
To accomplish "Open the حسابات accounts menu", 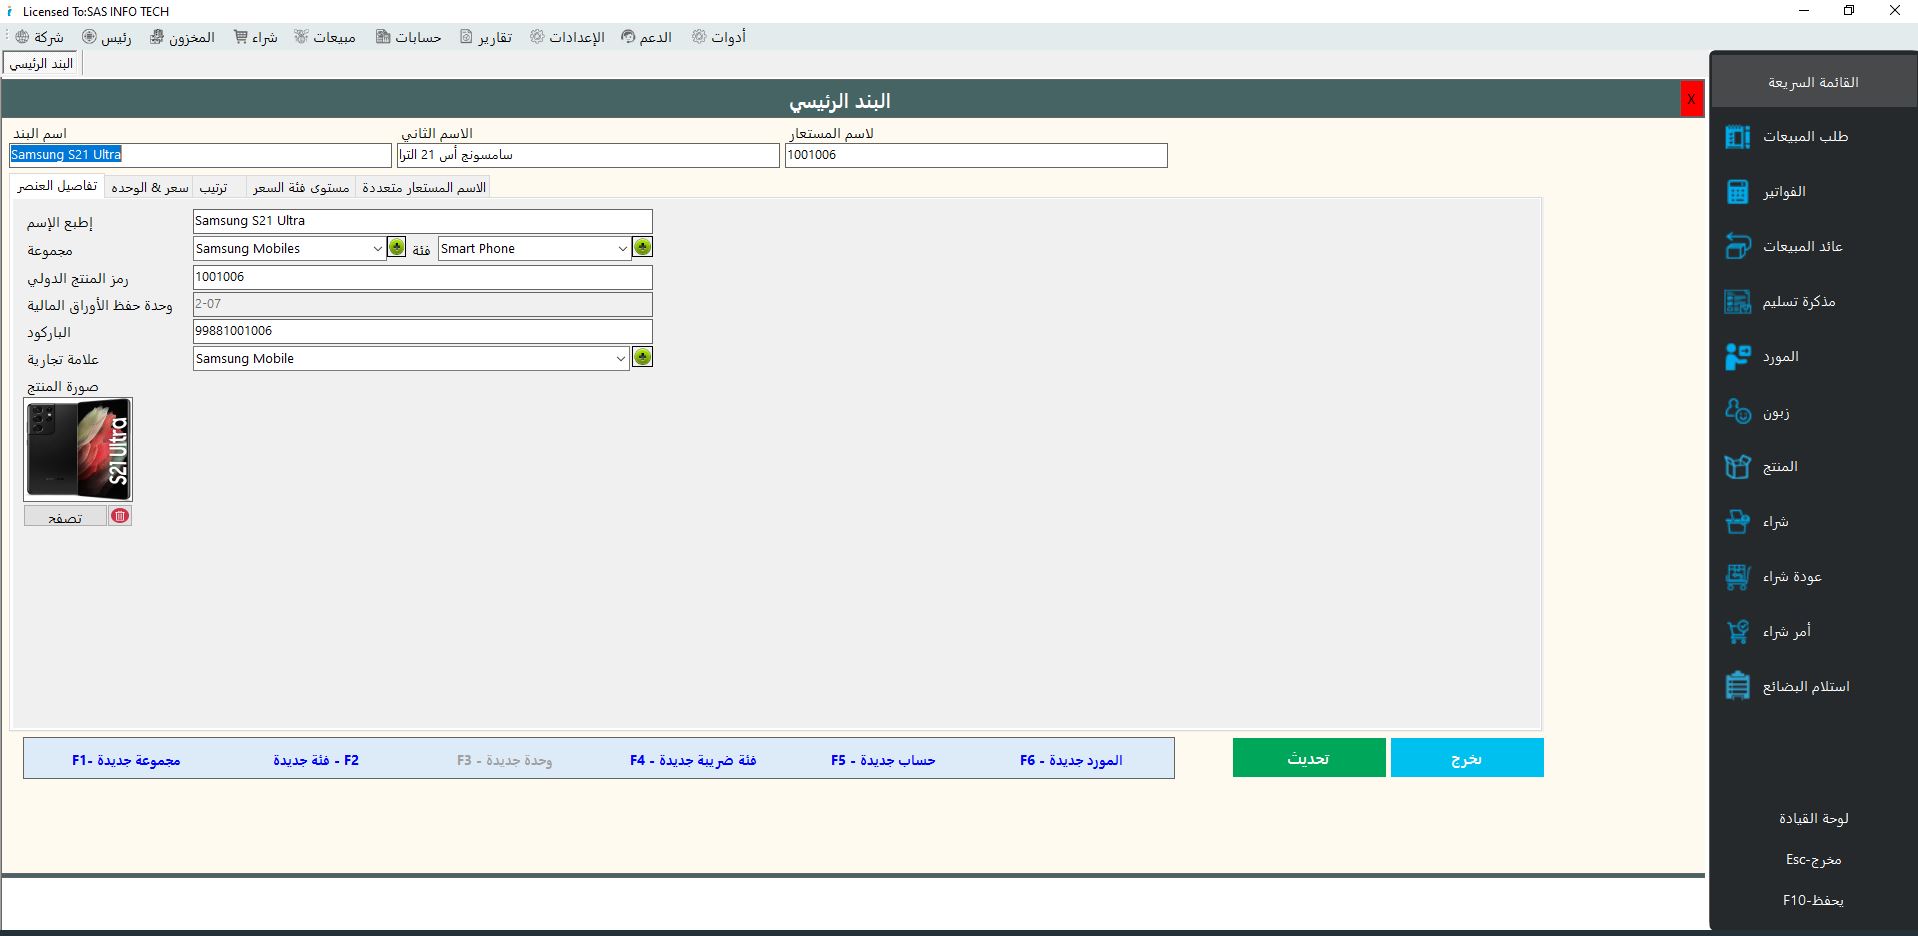I will [409, 37].
